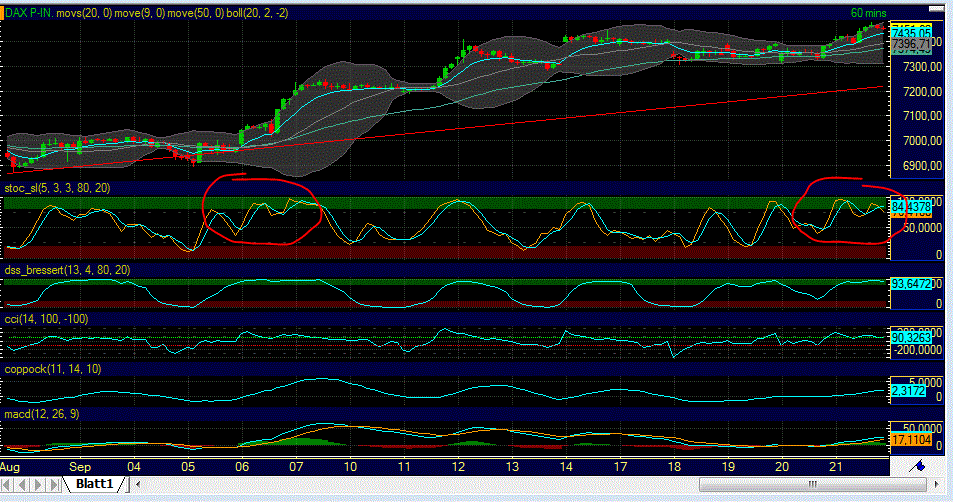Click the '05' date axis label
Screen dimensions: 953x502
(x=188, y=467)
